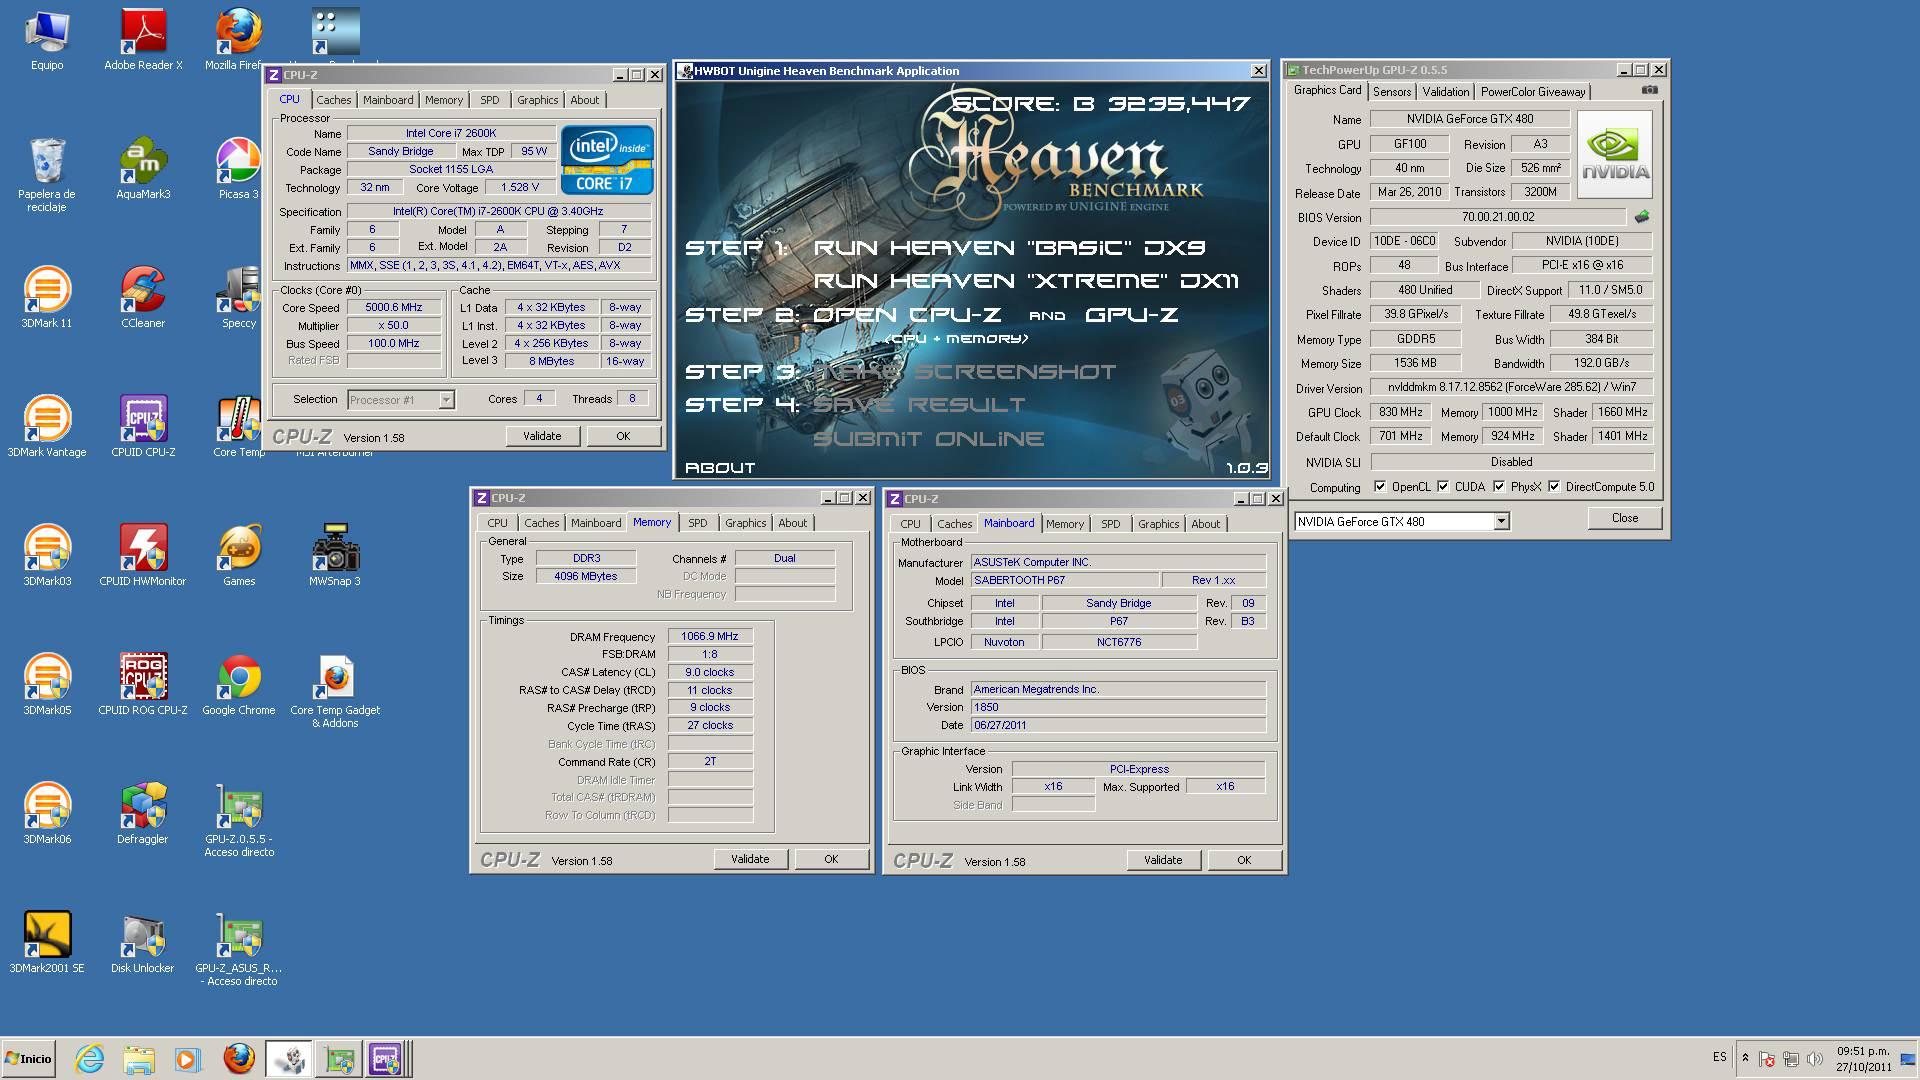Image resolution: width=1920 pixels, height=1080 pixels.
Task: Click RUN HEAVEN "XTREME" DX11
Action: [x=1026, y=281]
